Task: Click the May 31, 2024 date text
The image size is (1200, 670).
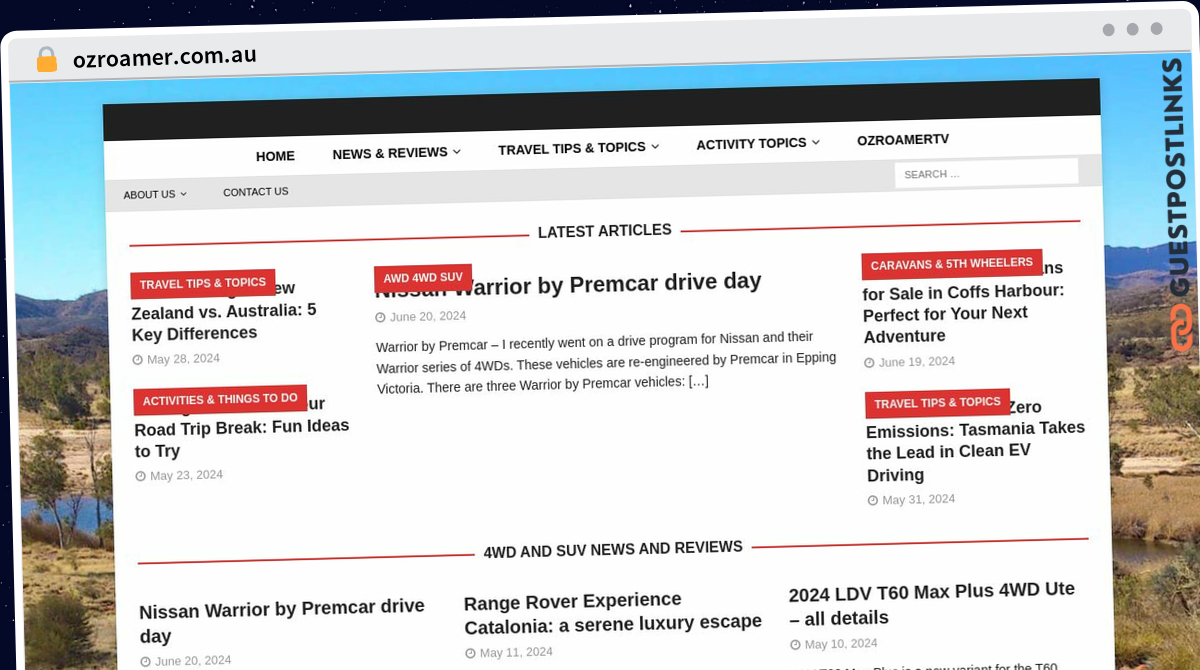Action: [919, 499]
